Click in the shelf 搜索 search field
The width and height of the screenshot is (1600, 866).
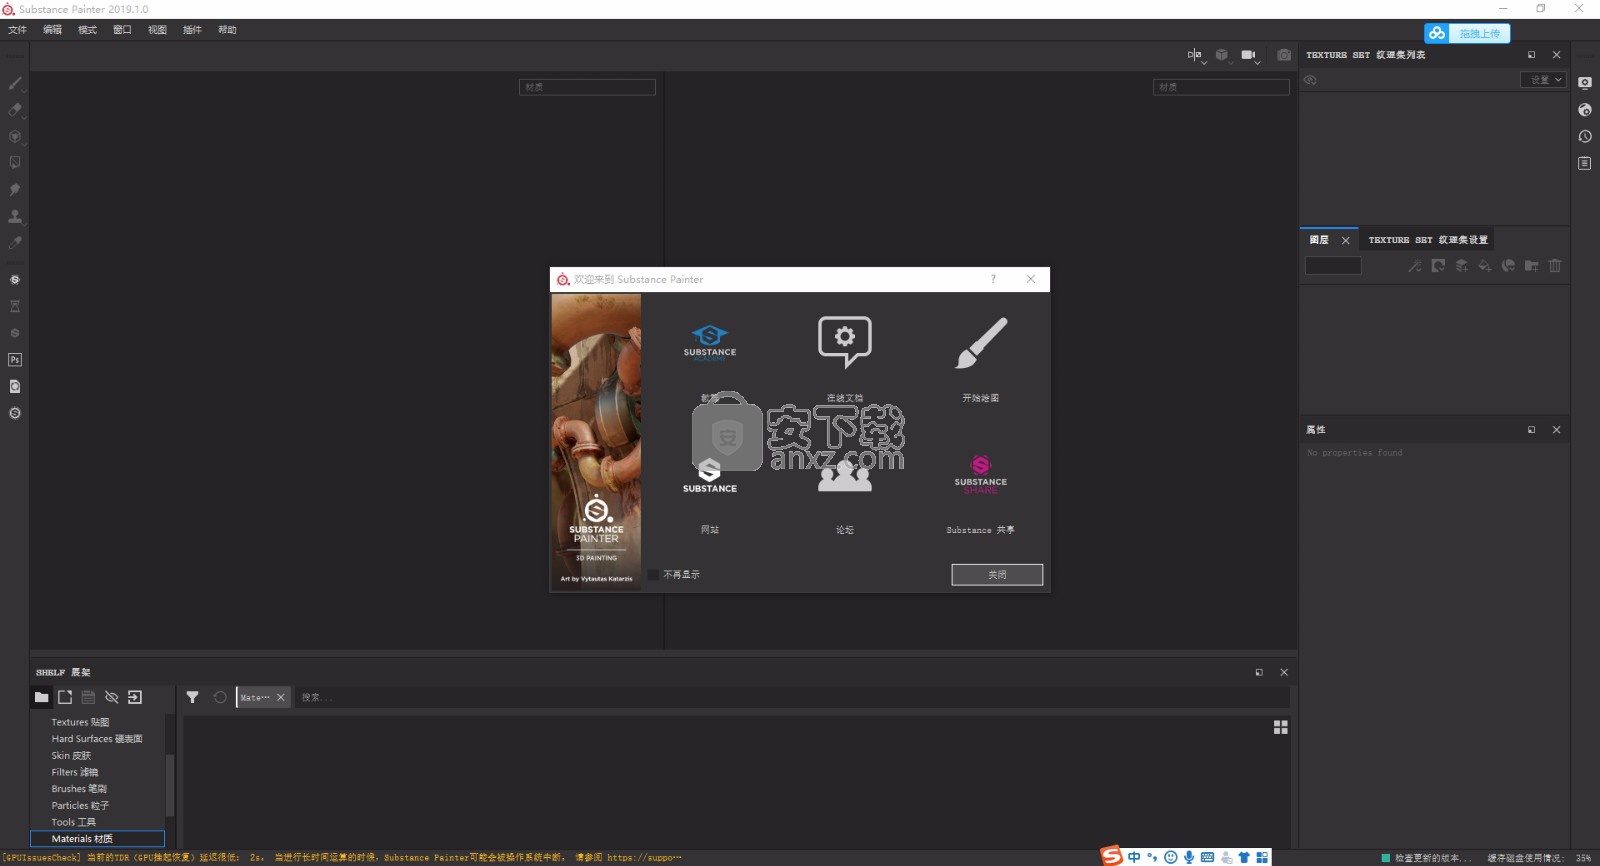point(790,697)
